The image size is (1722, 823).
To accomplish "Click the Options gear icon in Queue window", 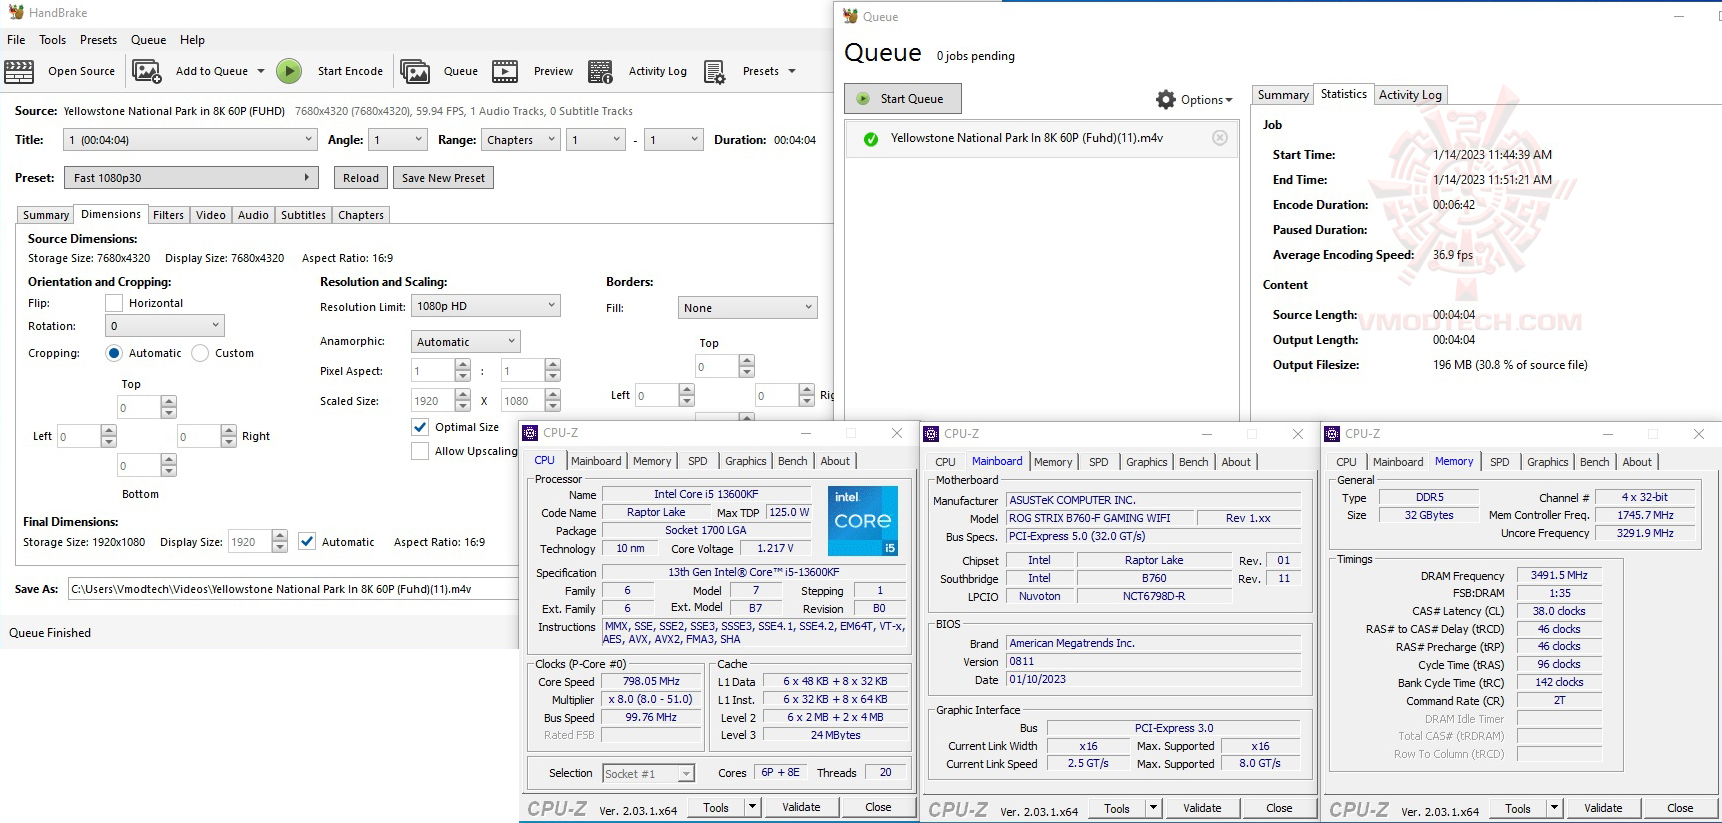I will pyautogui.click(x=1166, y=100).
